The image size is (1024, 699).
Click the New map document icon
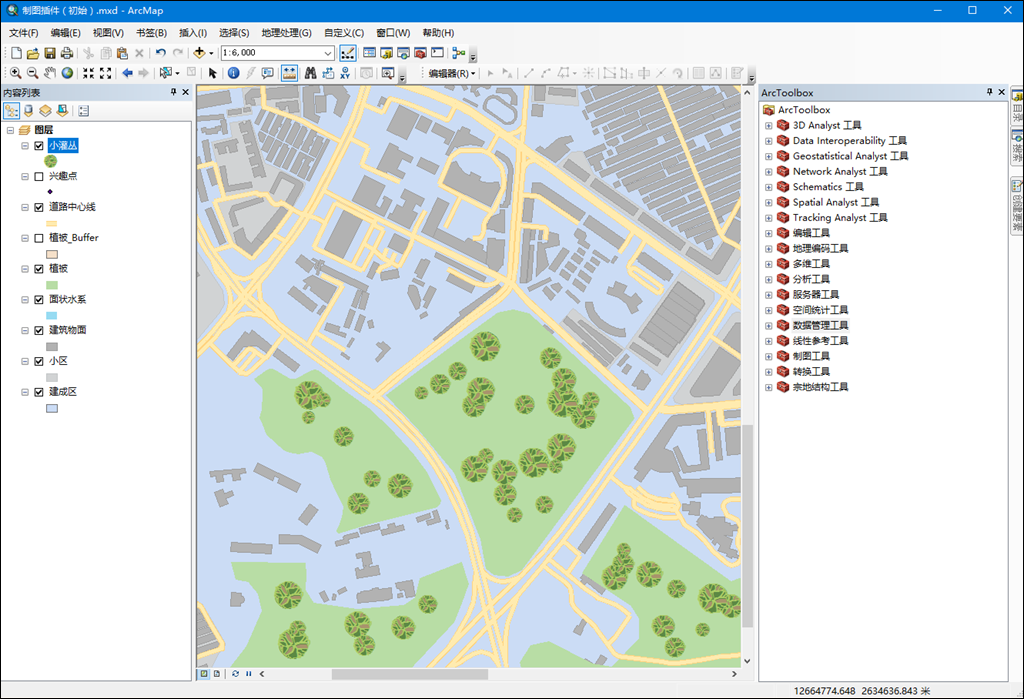[x=16, y=53]
